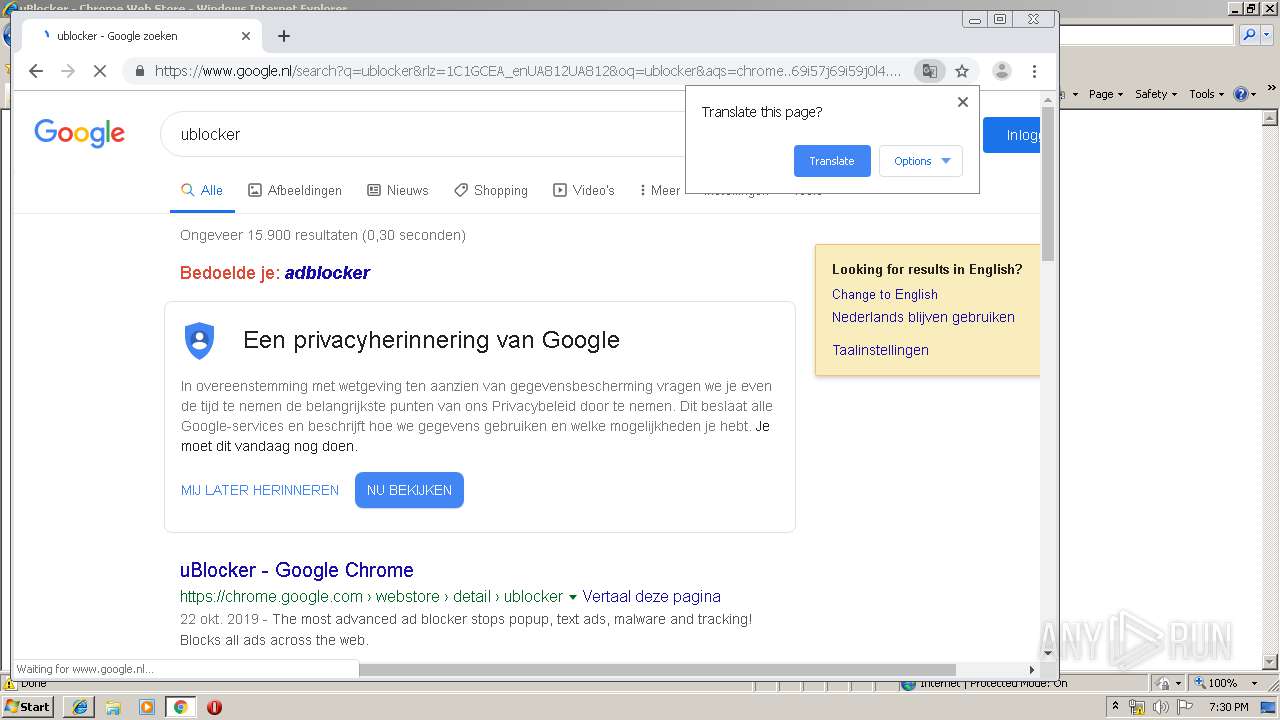The image size is (1280, 720).
Task: Open Windows Explorer folder in taskbar
Action: tap(113, 707)
